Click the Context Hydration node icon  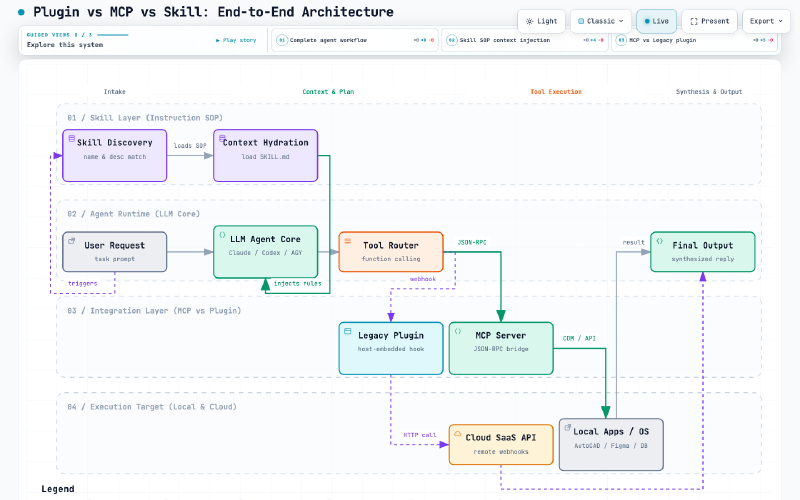[222, 138]
